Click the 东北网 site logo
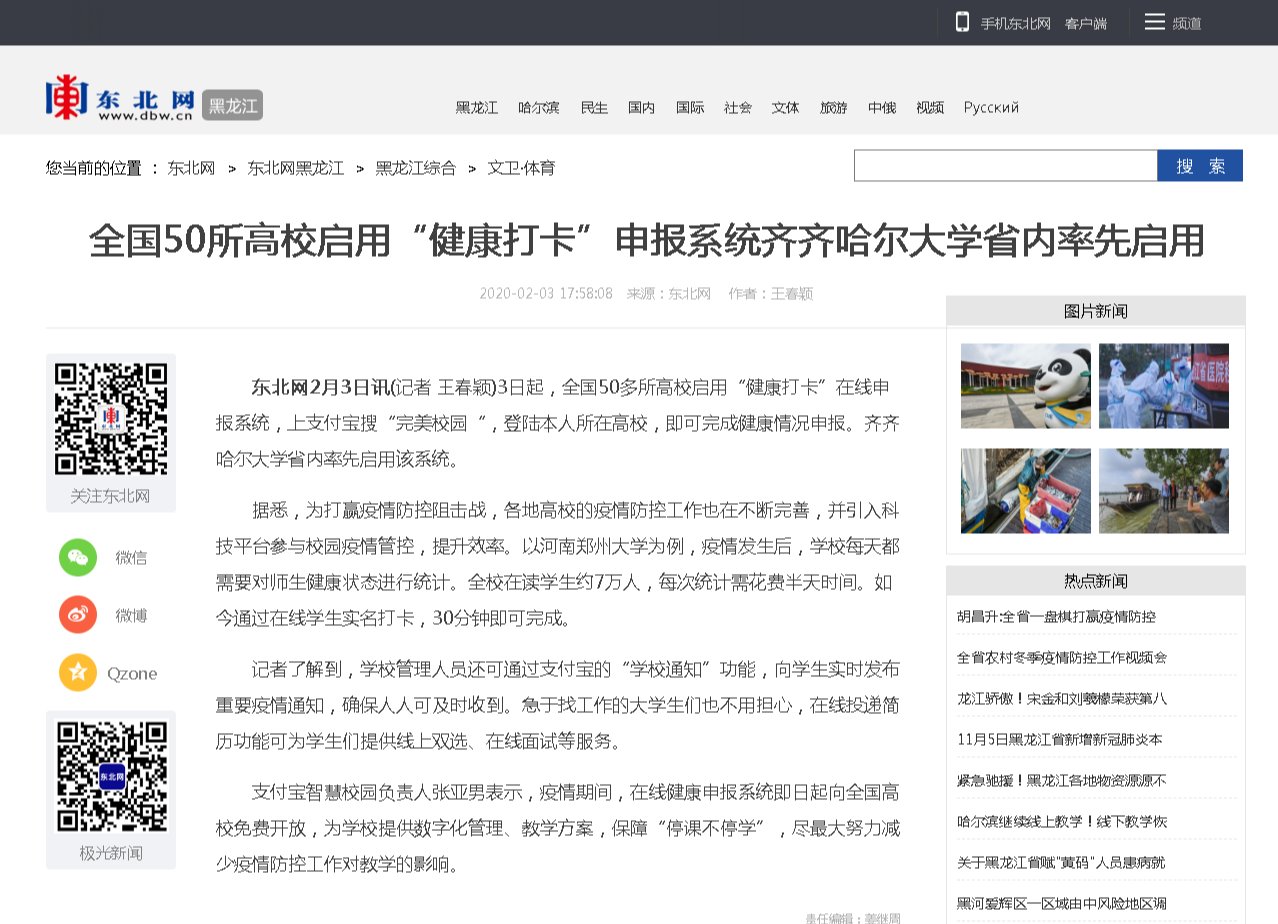 [119, 99]
